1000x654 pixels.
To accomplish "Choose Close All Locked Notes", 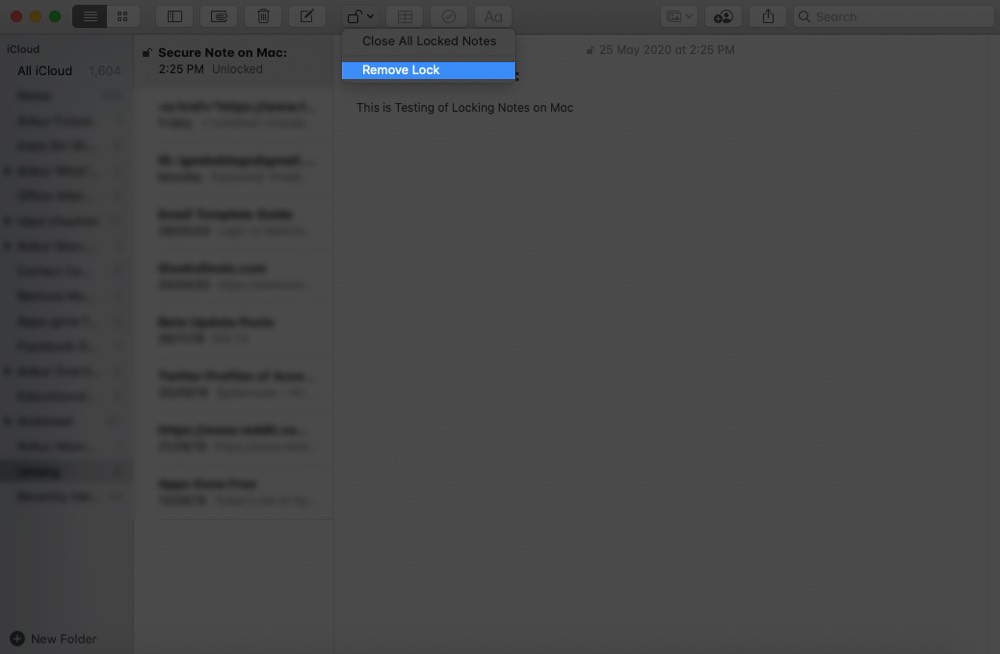I will (429, 41).
